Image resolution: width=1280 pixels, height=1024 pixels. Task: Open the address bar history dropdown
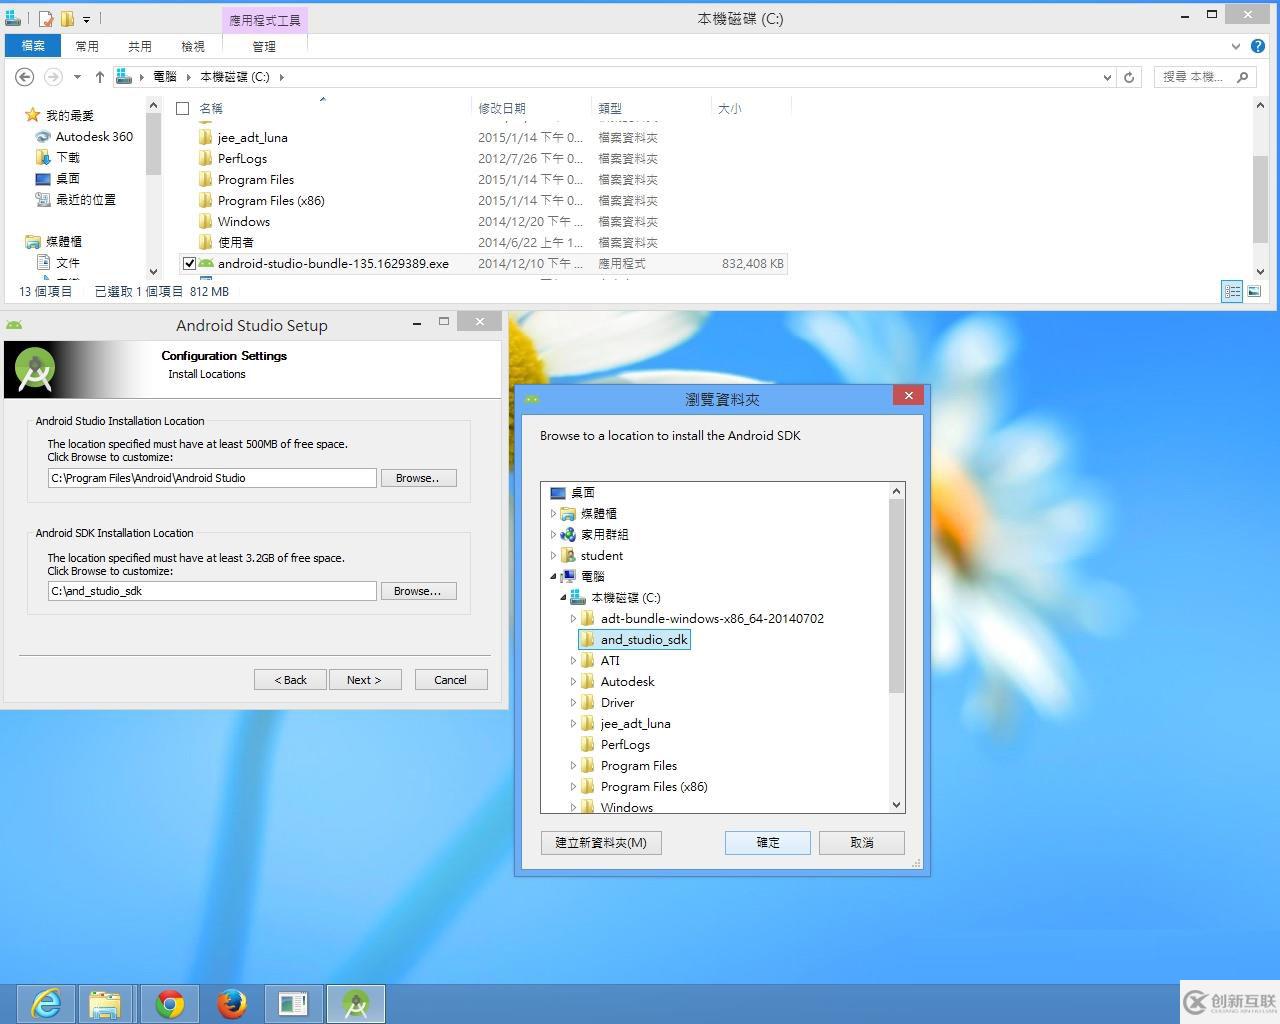[1107, 77]
